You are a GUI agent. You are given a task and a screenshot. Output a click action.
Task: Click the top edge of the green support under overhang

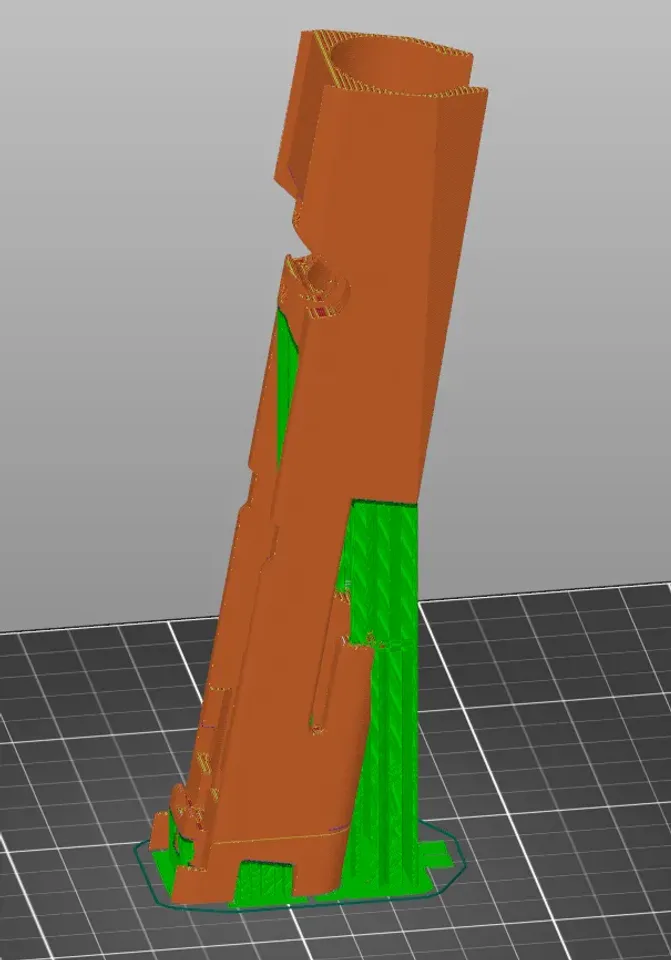(x=385, y=504)
